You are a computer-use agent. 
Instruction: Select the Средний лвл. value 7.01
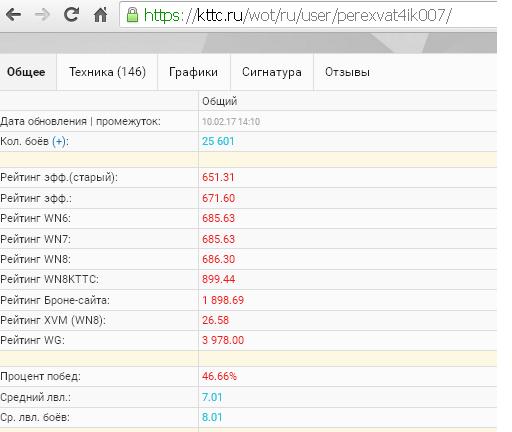pyautogui.click(x=212, y=397)
